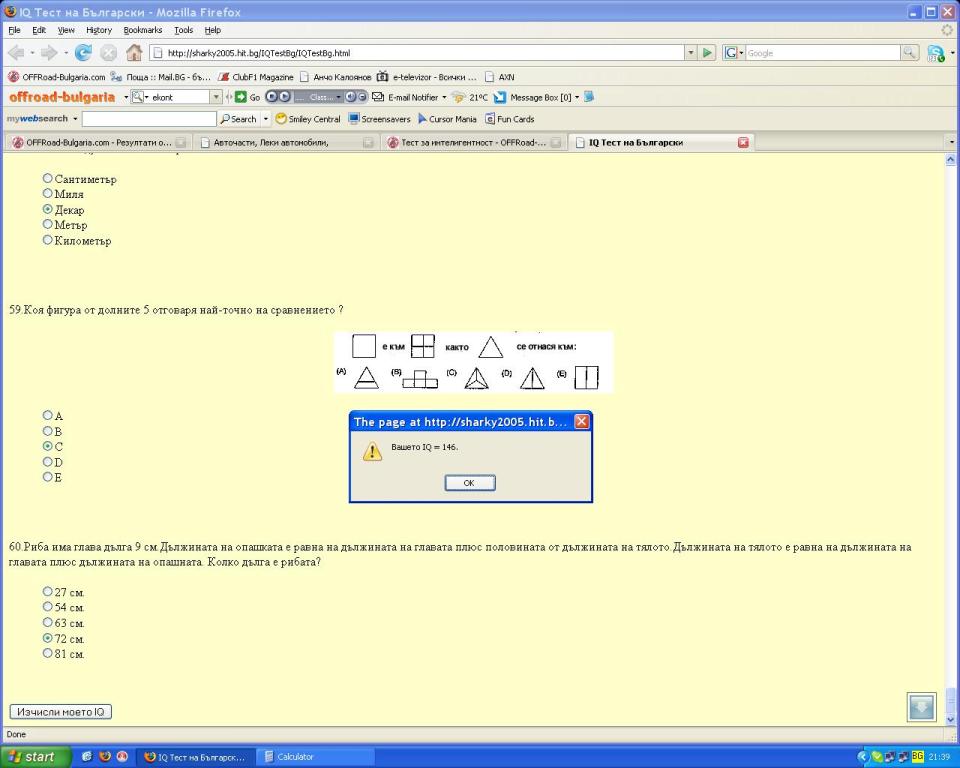Switch to the Тест за интелигентност tab

(474, 142)
